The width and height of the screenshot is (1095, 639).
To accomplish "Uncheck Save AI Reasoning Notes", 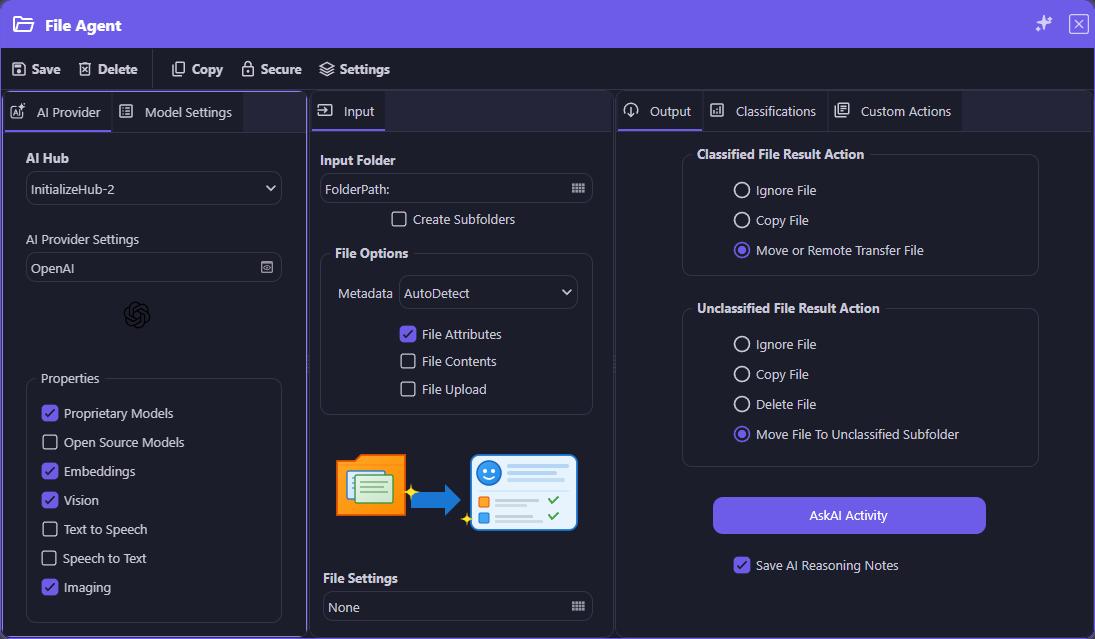I will point(742,565).
